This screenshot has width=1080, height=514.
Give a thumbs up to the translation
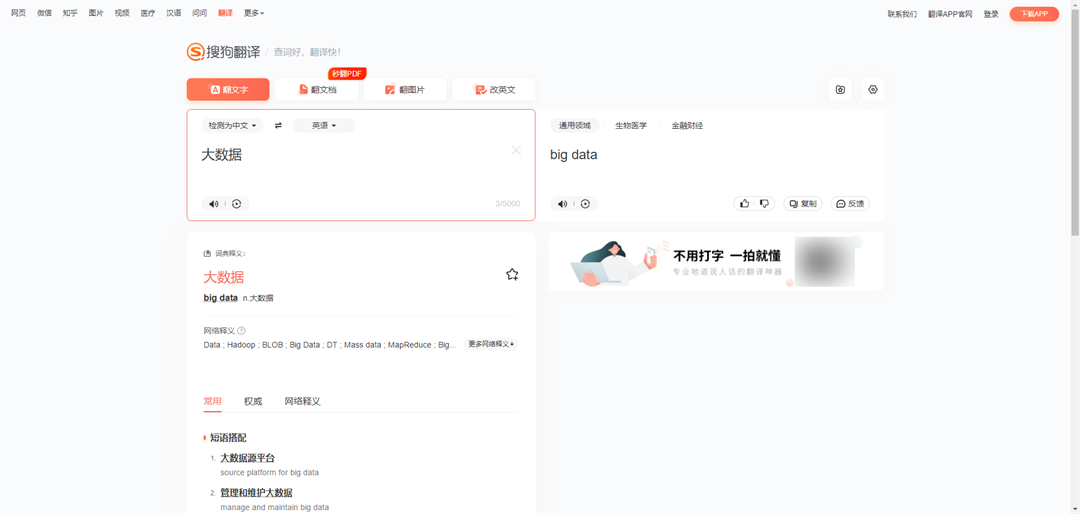pos(745,203)
